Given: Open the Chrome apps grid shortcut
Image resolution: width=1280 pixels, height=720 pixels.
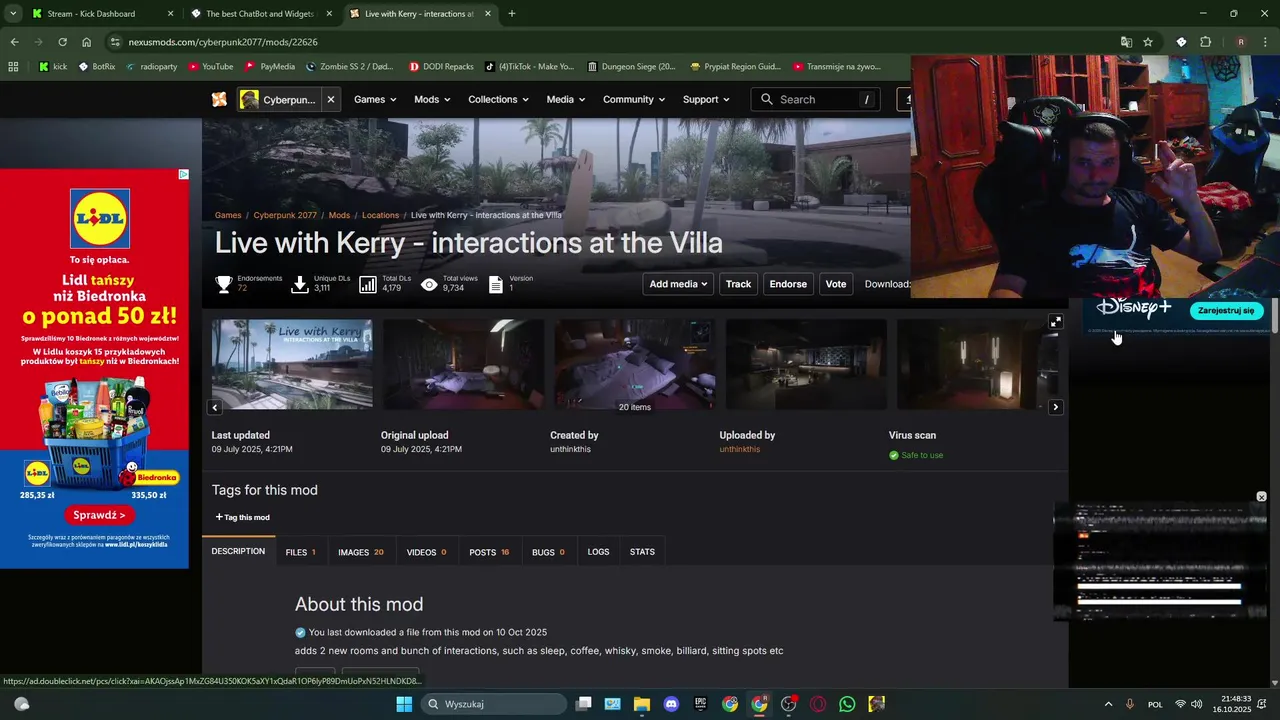Looking at the screenshot, I should click(x=13, y=67).
